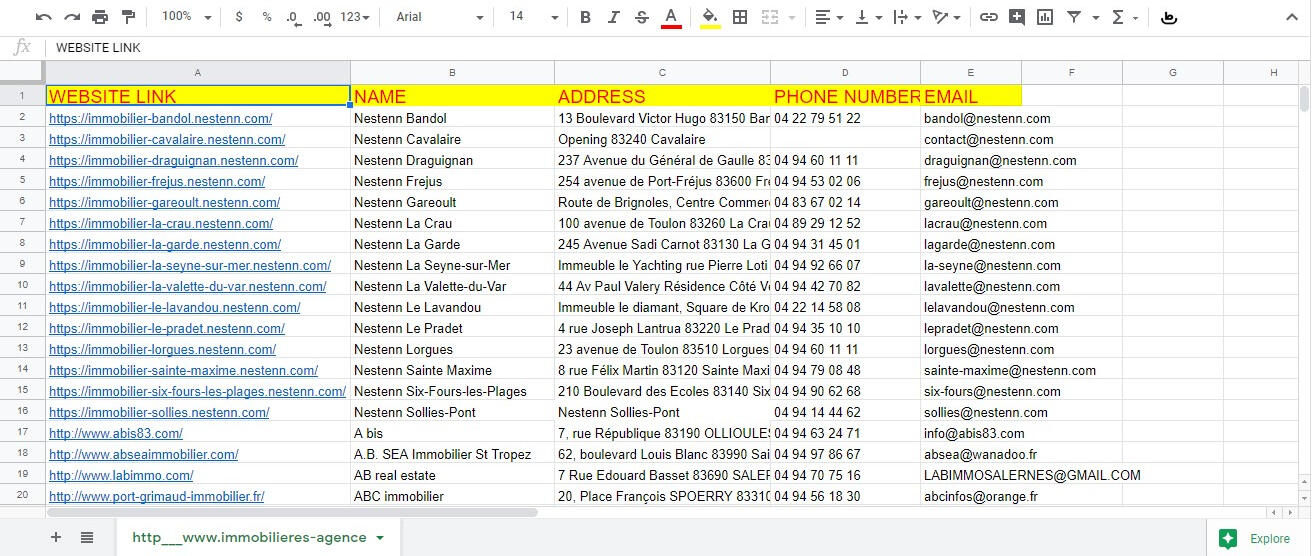The image size is (1315, 556).
Task: Open the borders tool
Action: [x=740, y=17]
